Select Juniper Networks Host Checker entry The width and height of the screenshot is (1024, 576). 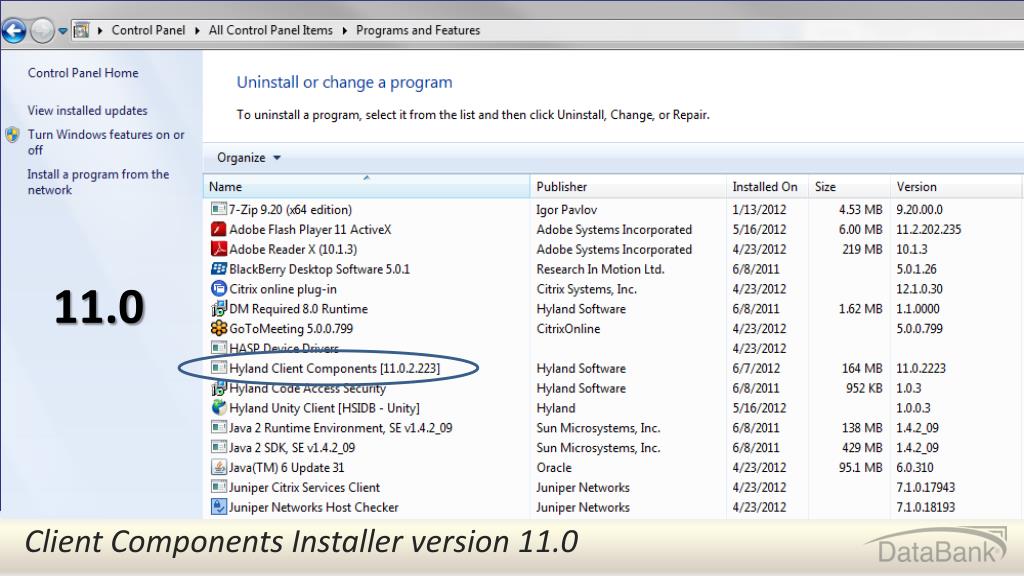(313, 507)
